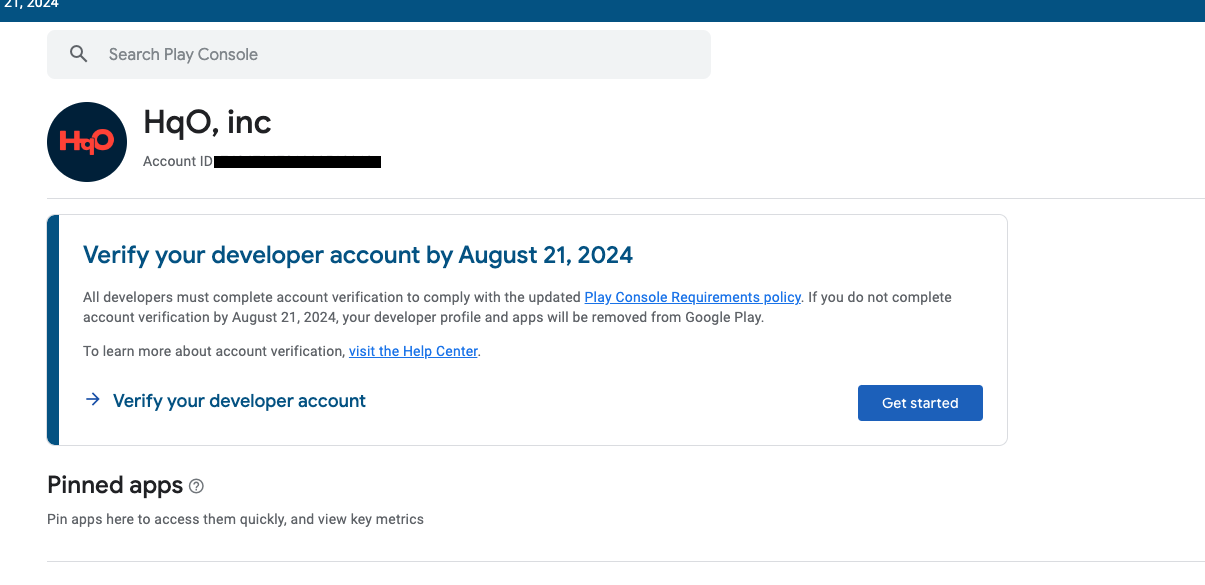Click the arrow icon beside Verify your developer account
Image resolution: width=1205 pixels, height=585 pixels.
click(93, 400)
